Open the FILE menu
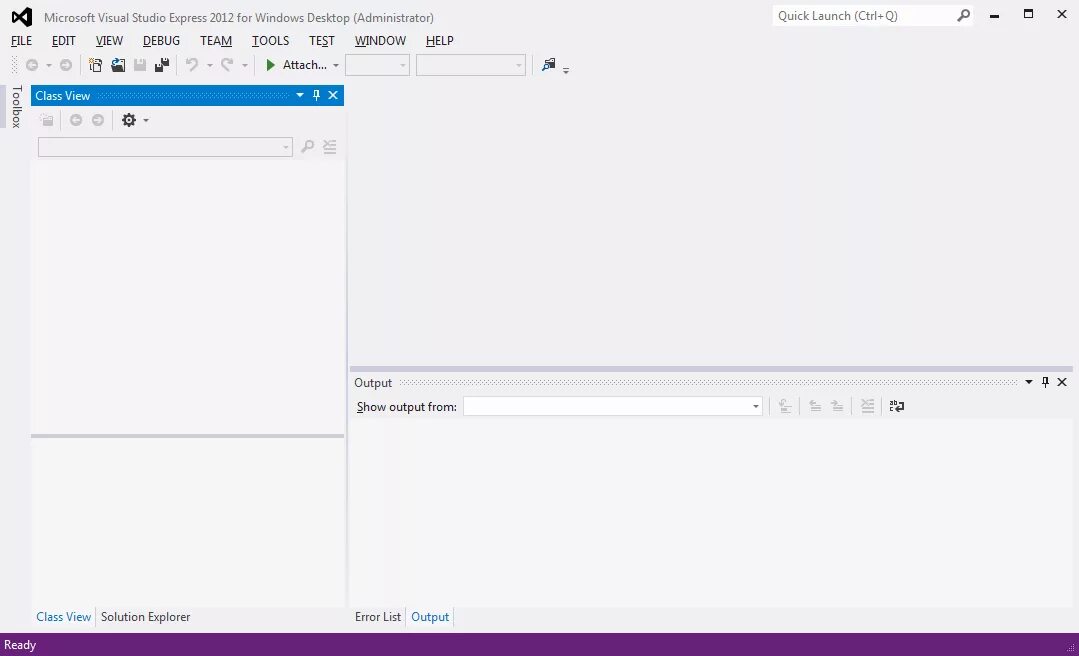The width and height of the screenshot is (1079, 656). pyautogui.click(x=21, y=41)
